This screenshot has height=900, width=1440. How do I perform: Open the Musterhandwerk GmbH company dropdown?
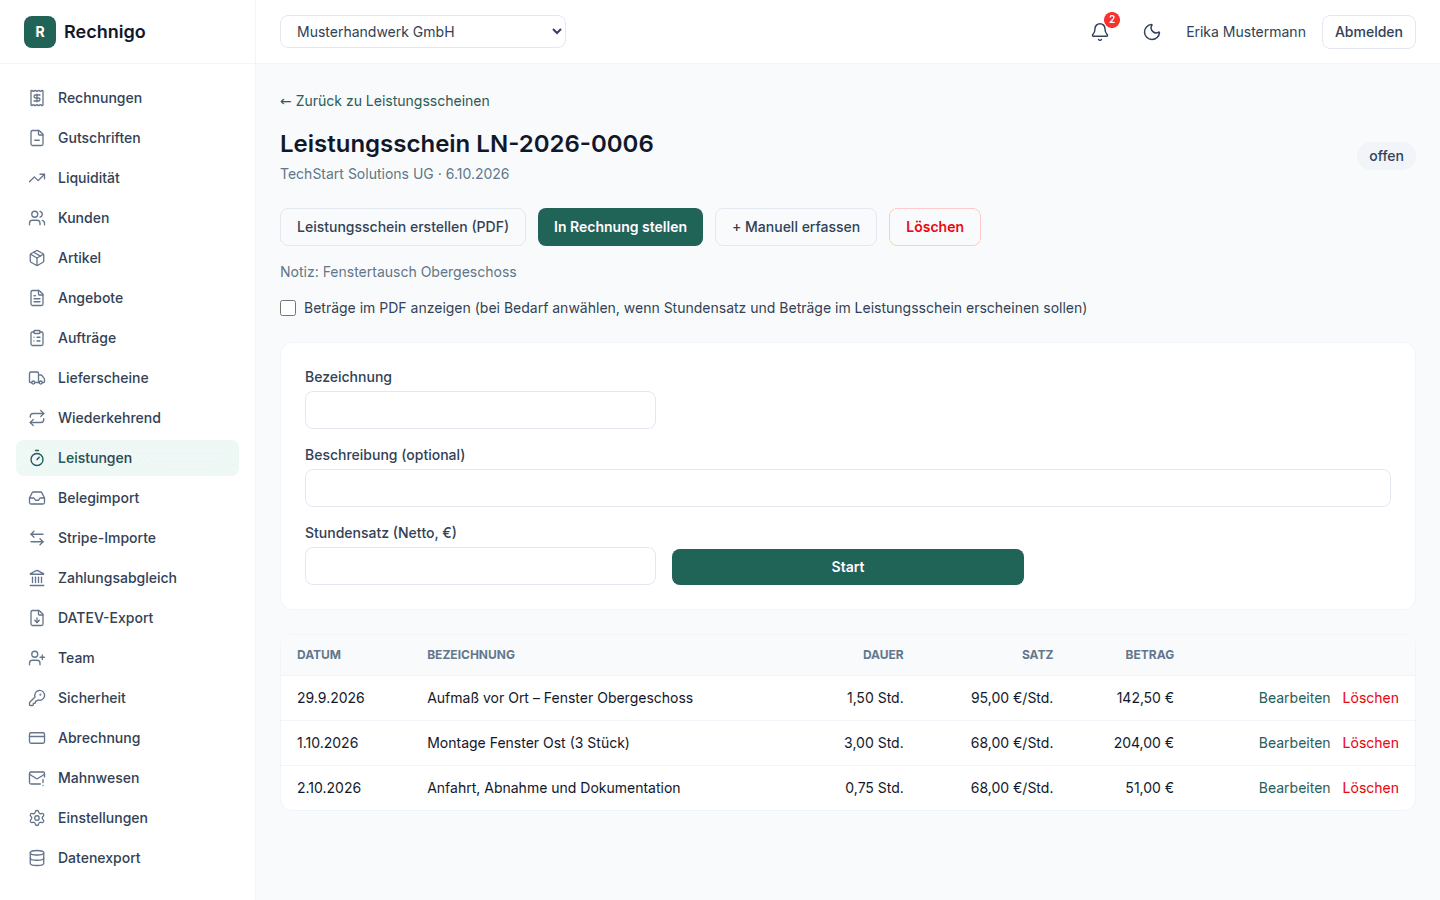[x=423, y=32]
